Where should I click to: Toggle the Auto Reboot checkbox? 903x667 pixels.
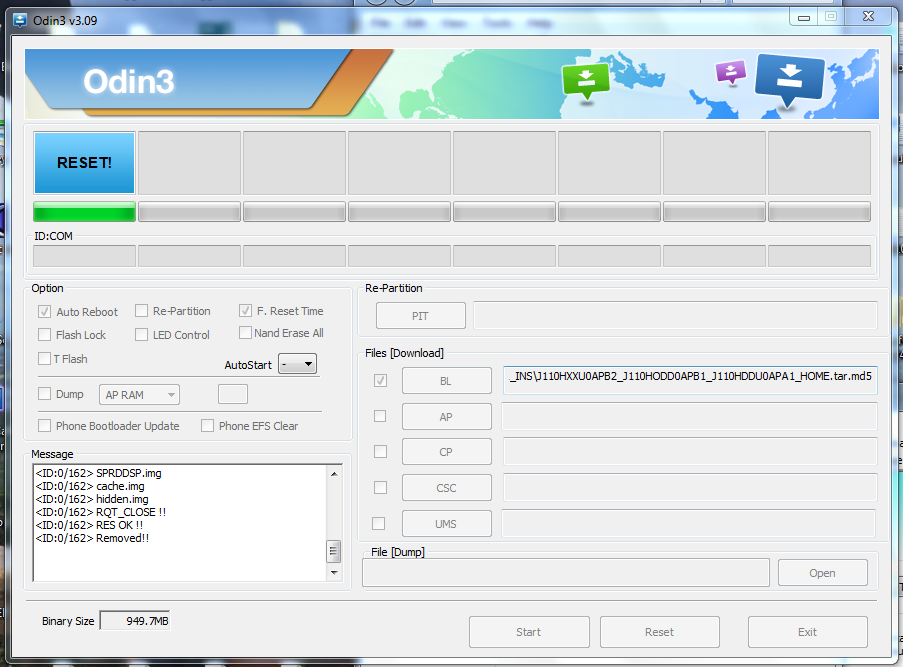tap(44, 312)
